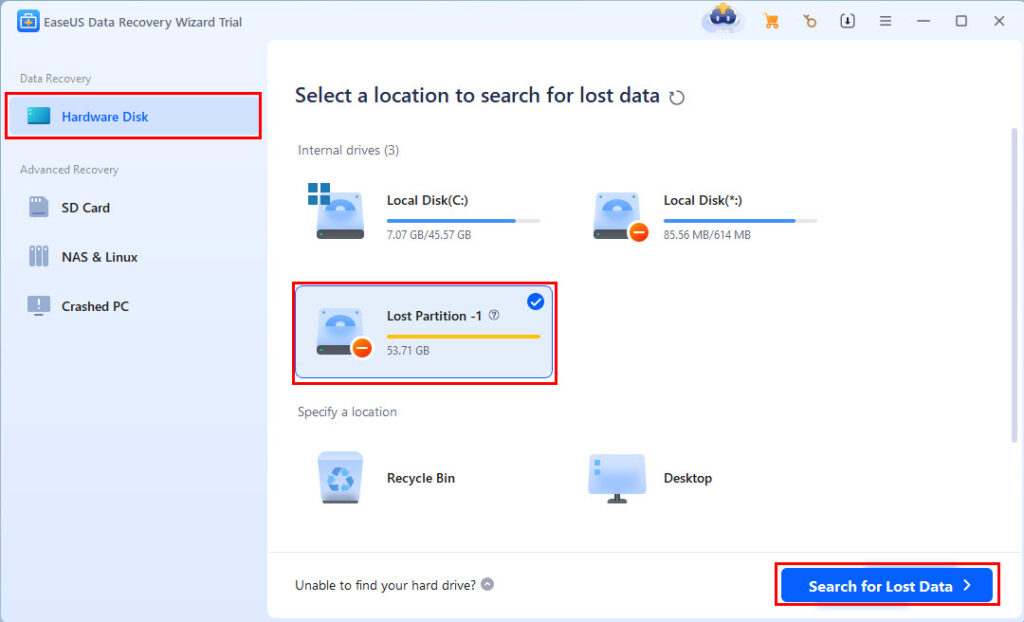
Task: Deselect the Lost Partition -1 checkmark
Action: [x=536, y=301]
